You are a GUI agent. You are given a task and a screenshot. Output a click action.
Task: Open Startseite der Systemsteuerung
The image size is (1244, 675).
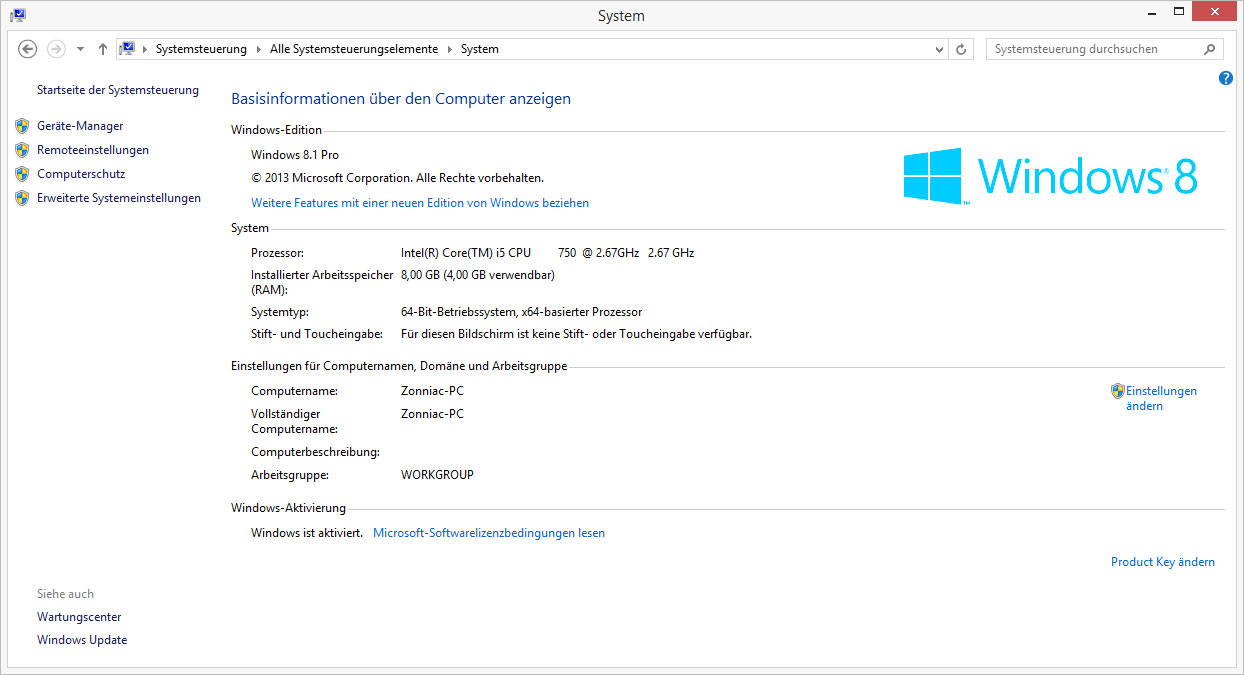118,90
